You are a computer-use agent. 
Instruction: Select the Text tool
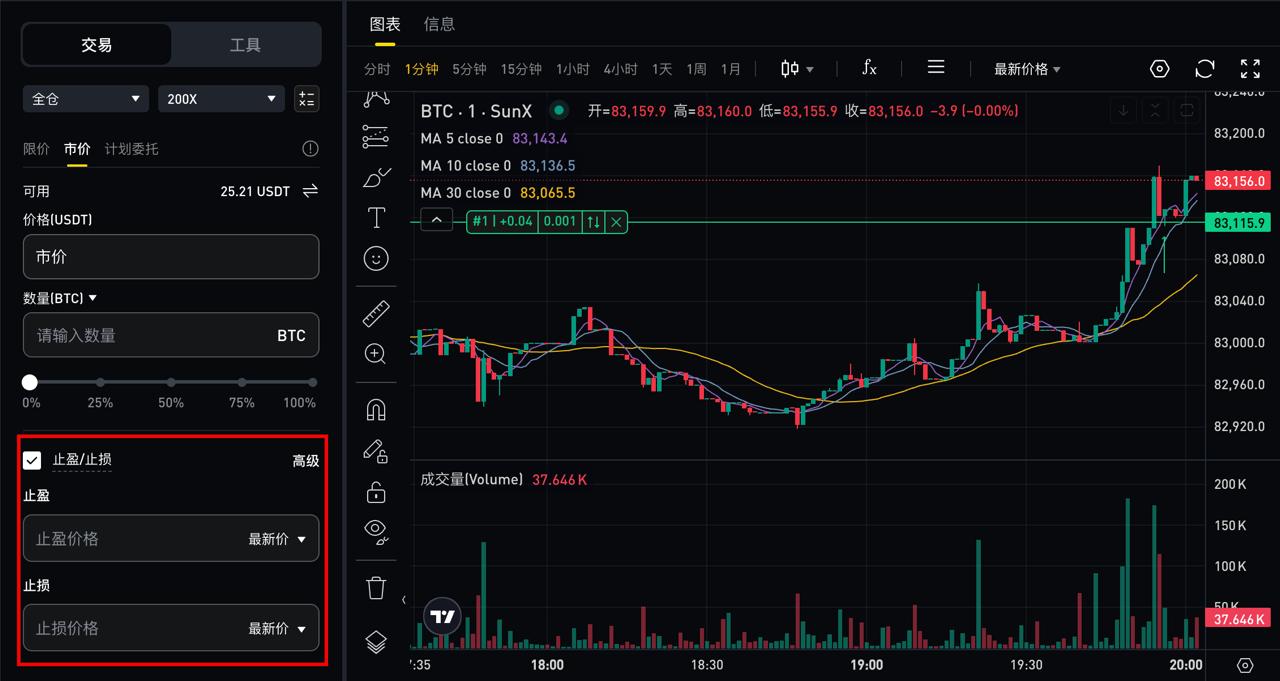click(x=376, y=217)
